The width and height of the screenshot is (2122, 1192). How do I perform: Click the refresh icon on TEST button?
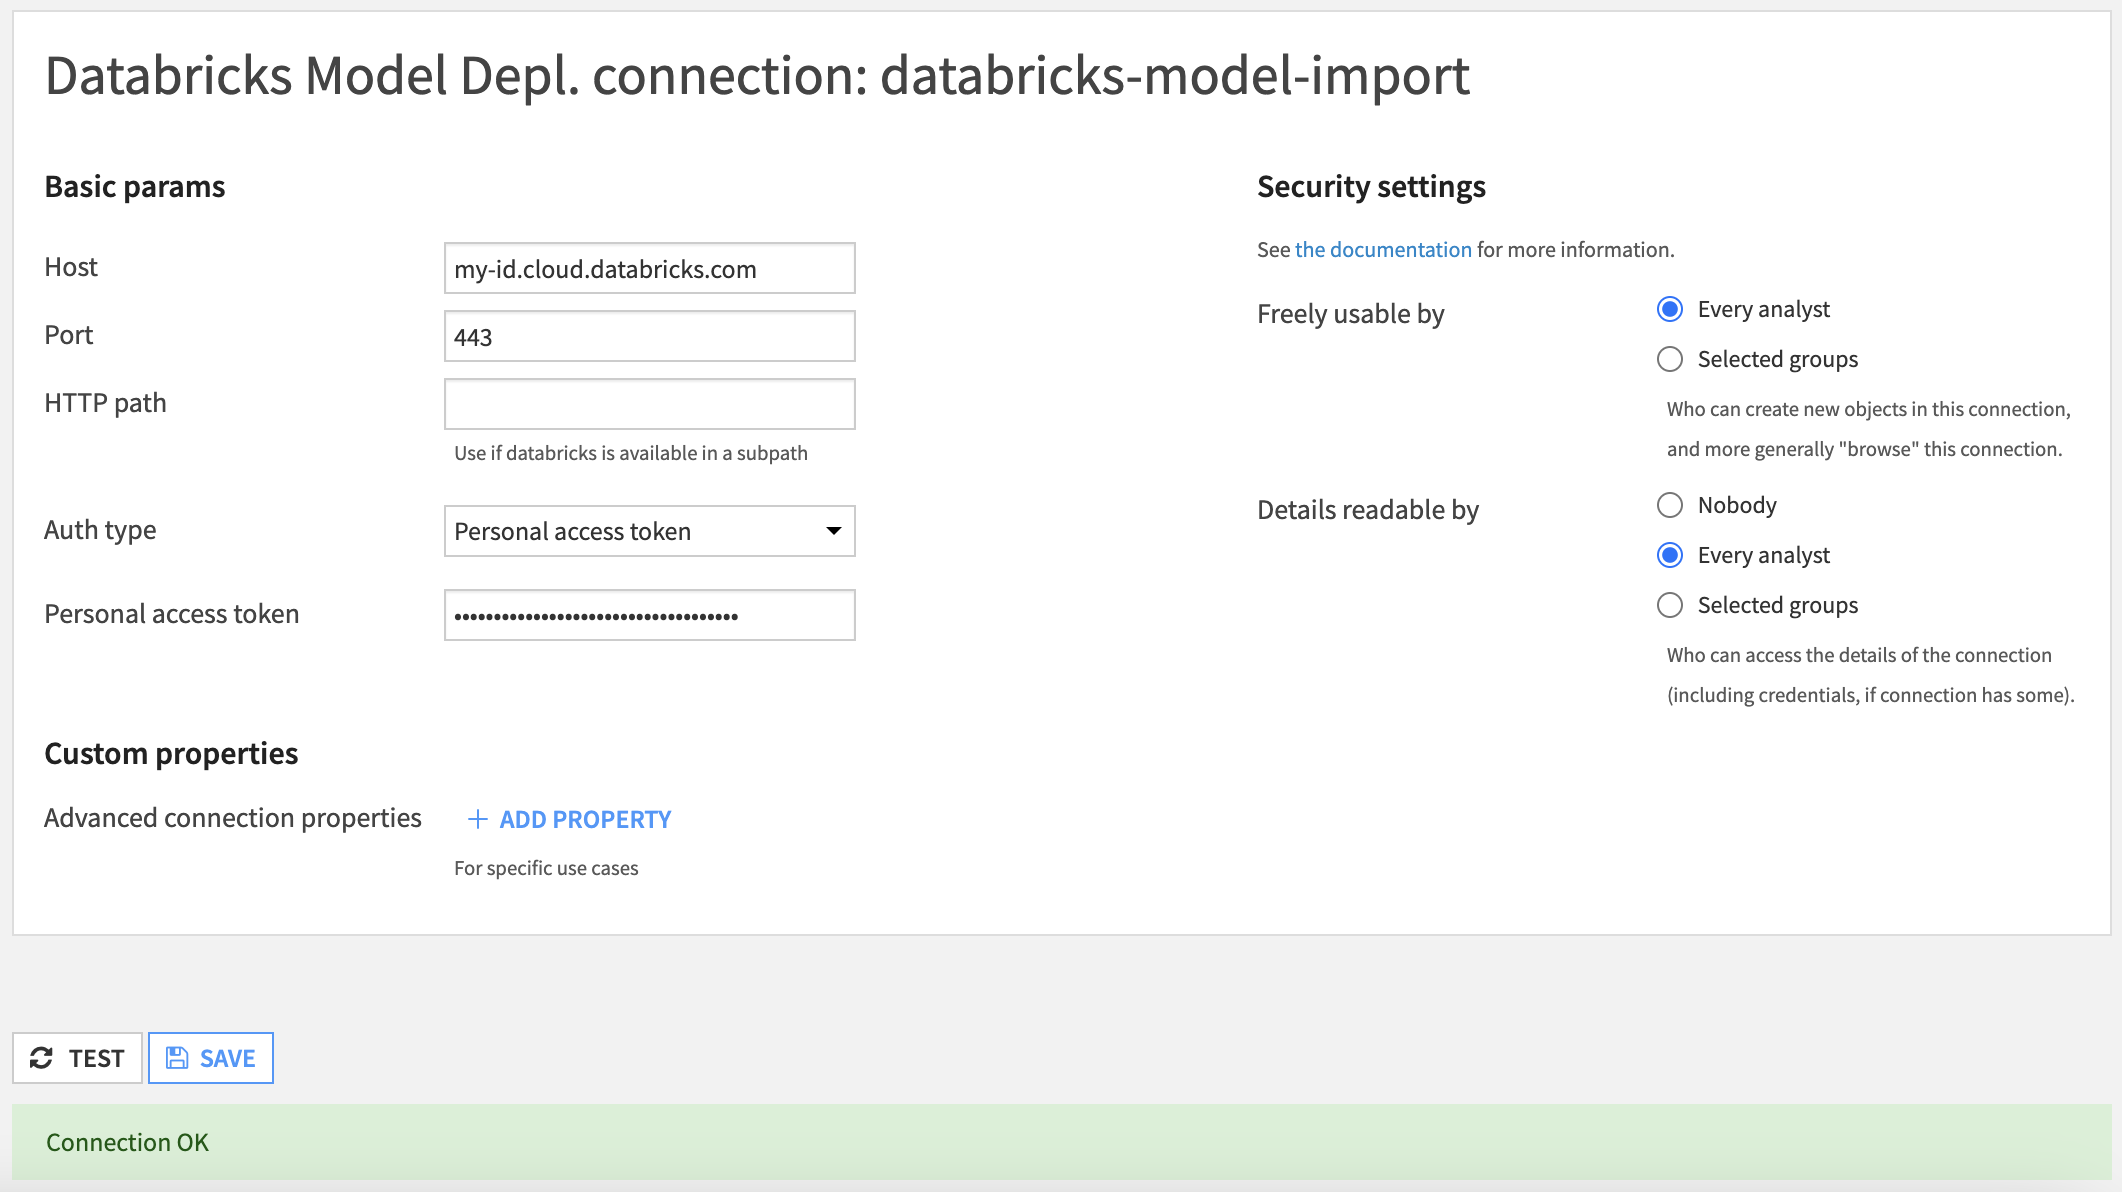click(x=41, y=1058)
